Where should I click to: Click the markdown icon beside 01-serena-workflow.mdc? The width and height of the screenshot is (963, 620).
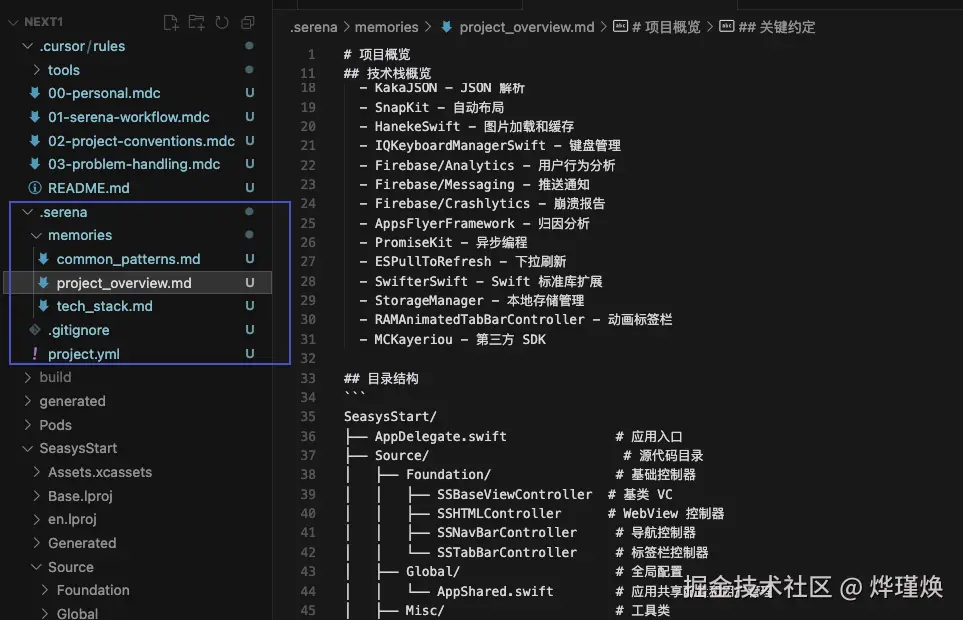pos(35,117)
